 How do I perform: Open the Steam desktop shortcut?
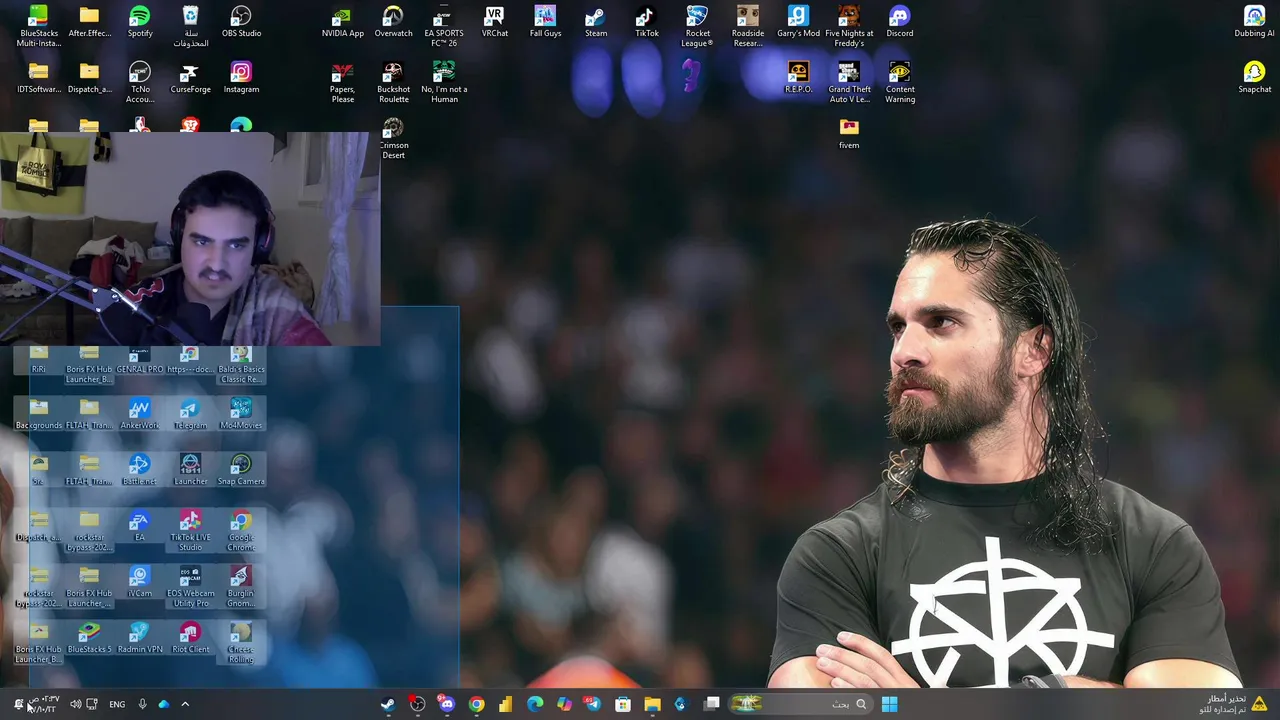pos(596,22)
